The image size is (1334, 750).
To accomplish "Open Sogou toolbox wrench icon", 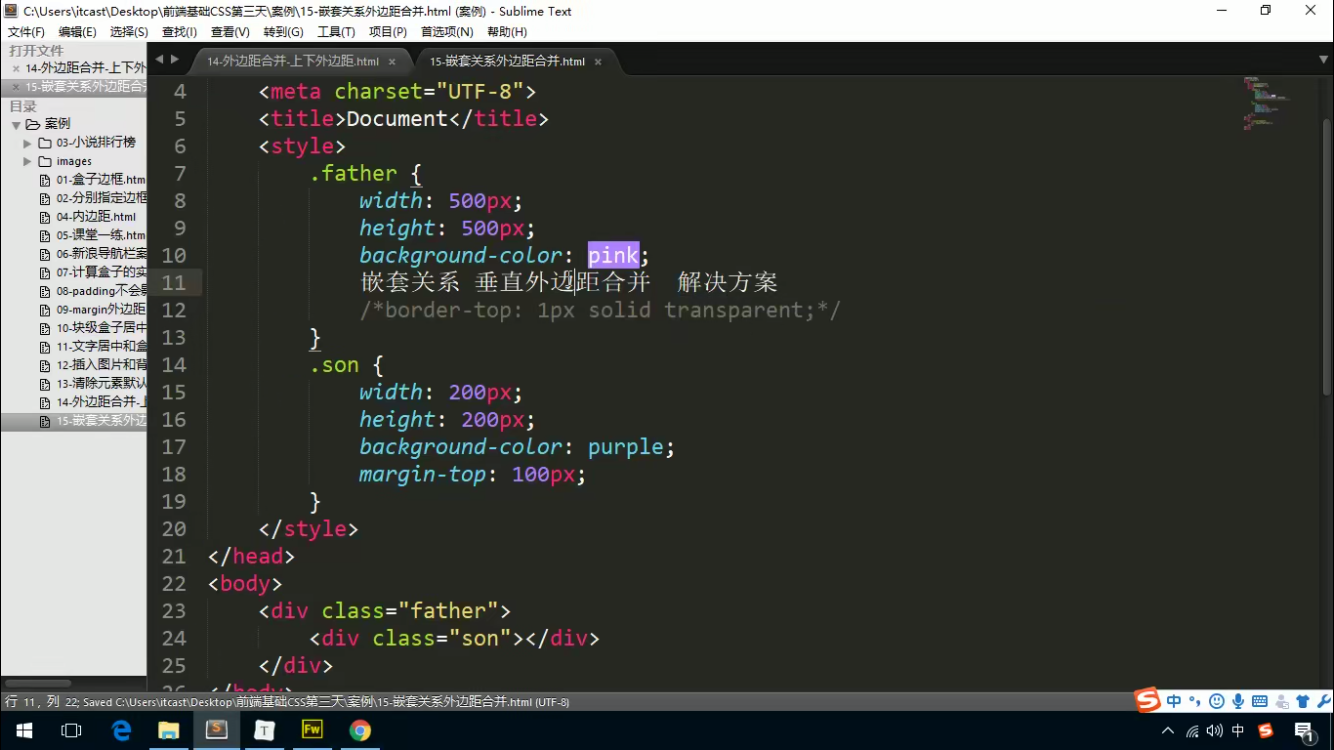I will point(1323,701).
